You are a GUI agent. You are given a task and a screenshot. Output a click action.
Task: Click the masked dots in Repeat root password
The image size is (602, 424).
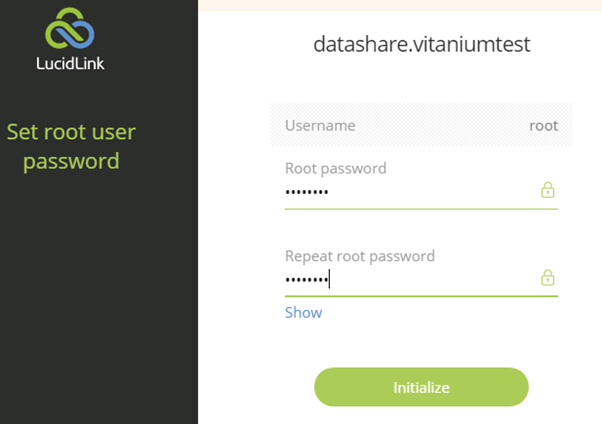(307, 279)
